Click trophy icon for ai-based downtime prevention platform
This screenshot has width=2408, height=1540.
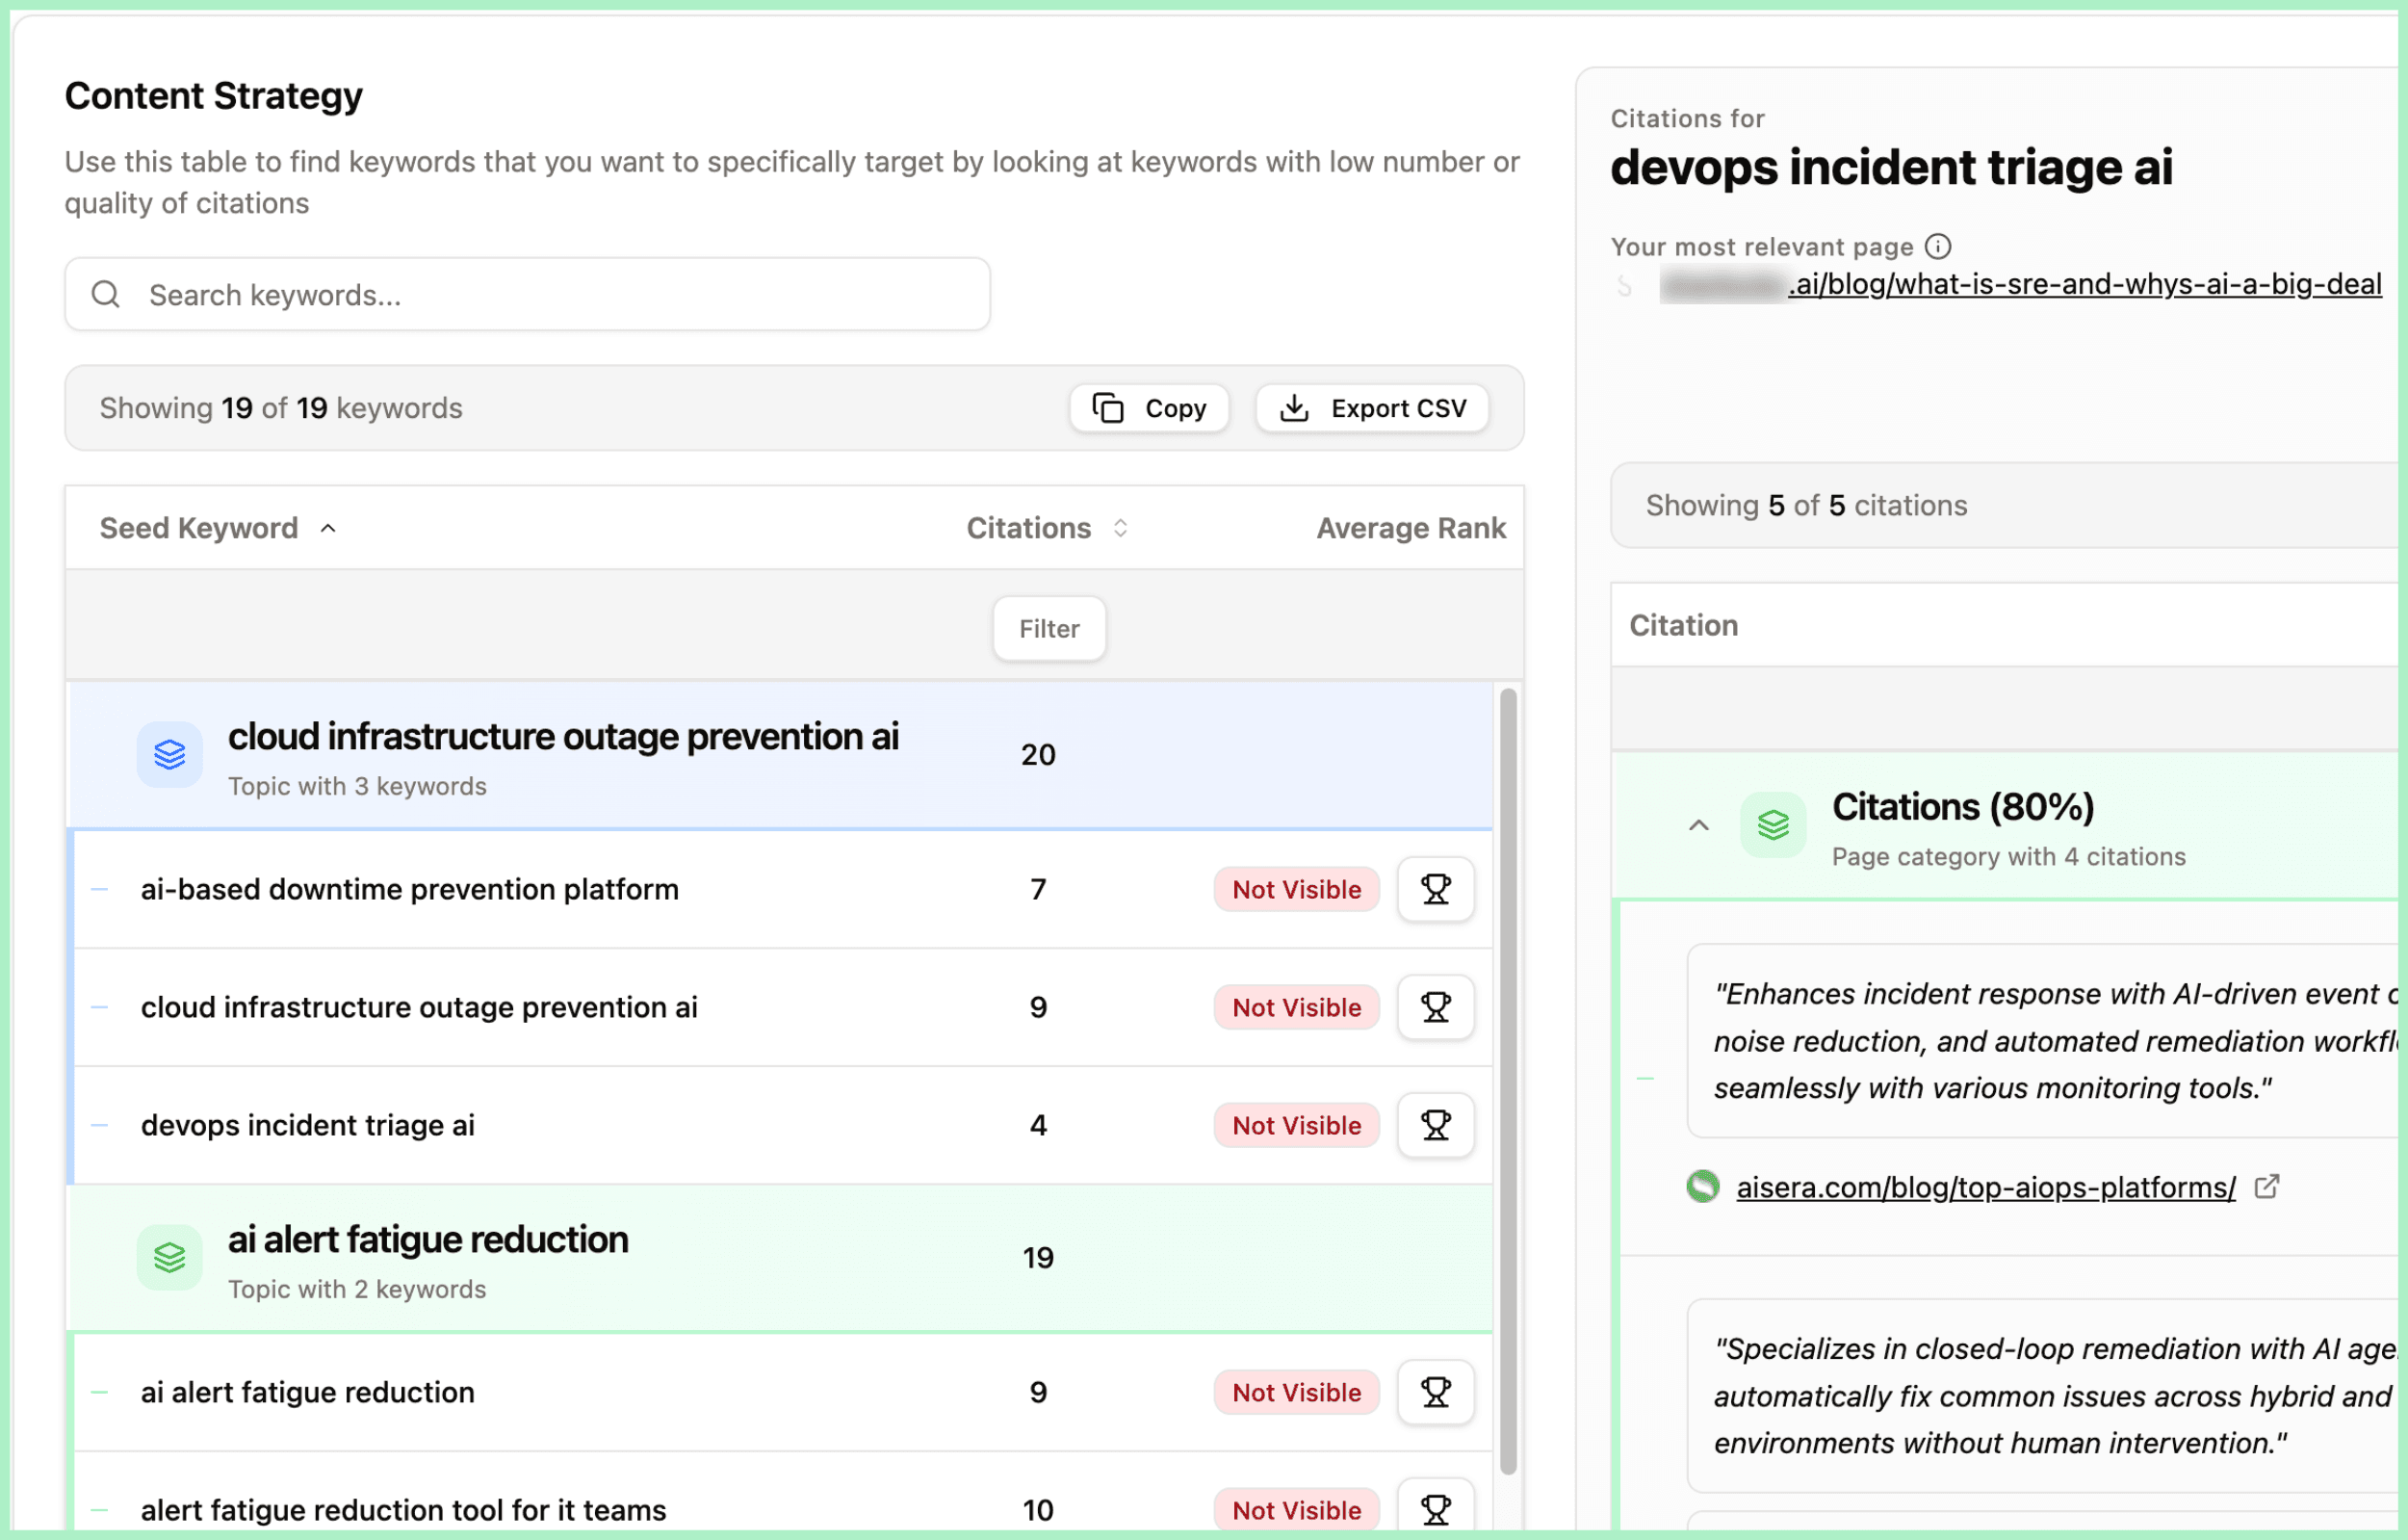(1435, 889)
